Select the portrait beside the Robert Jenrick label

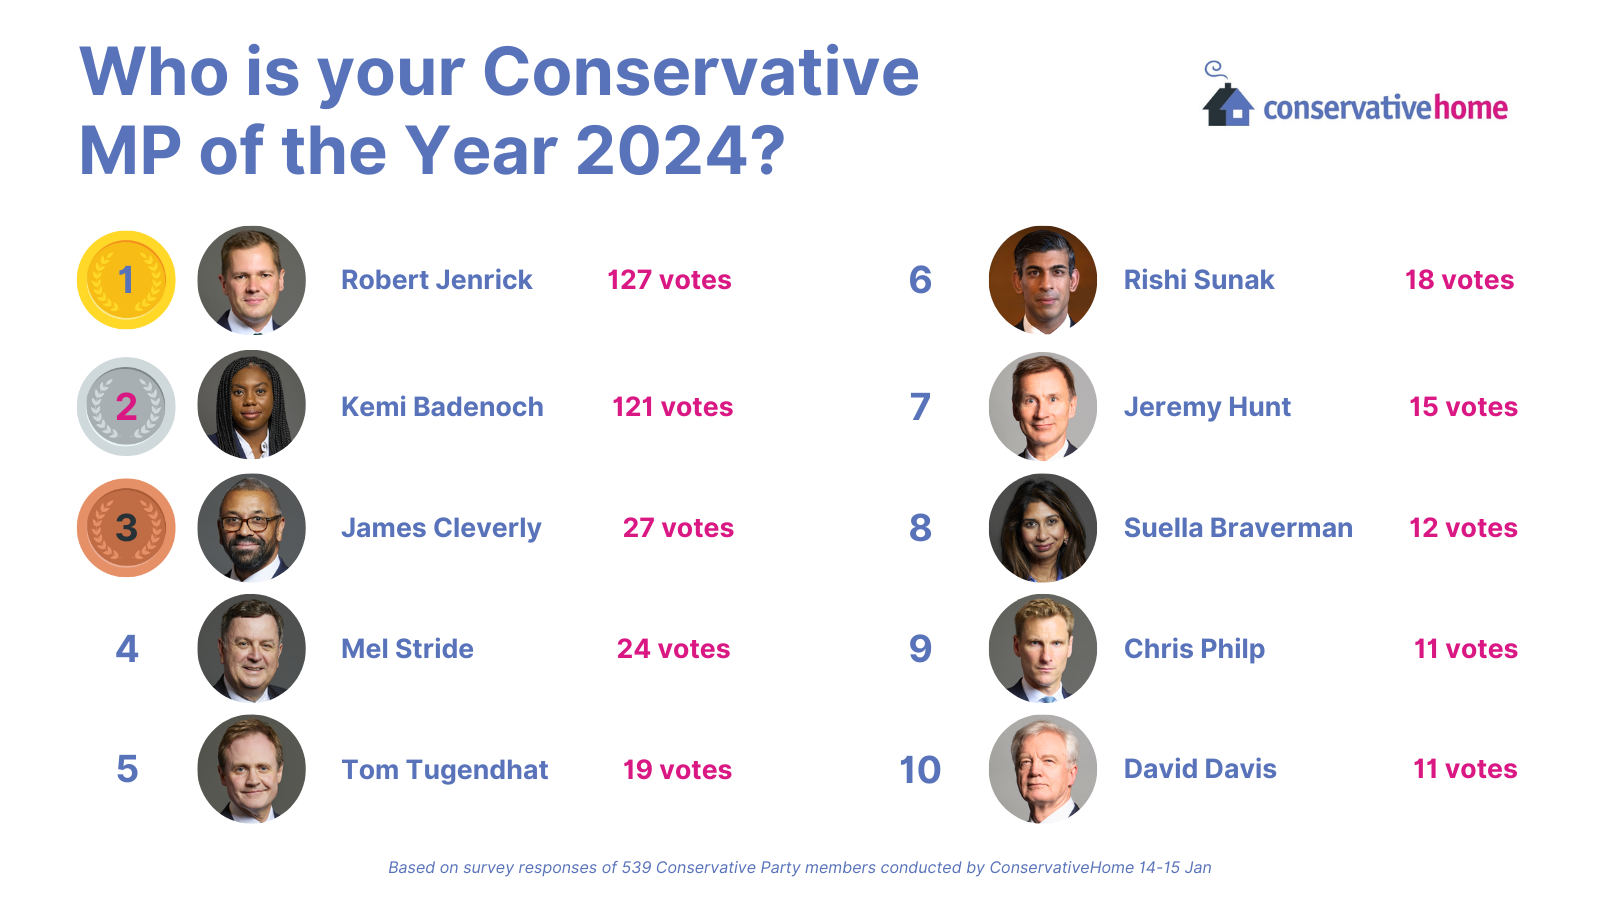point(251,280)
